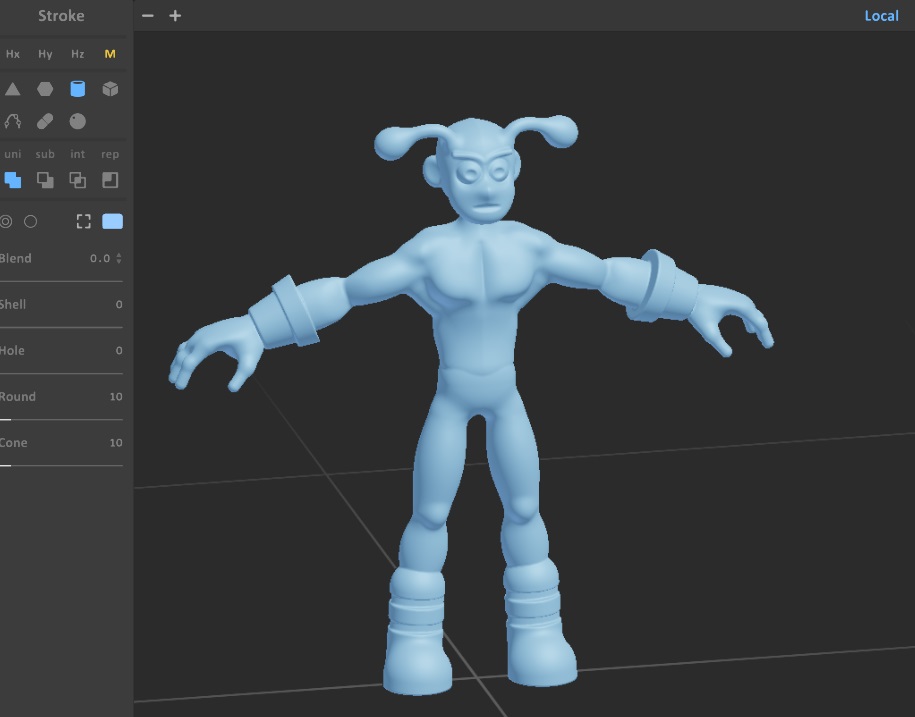Viewport: 915px width, 717px height.
Task: Click the 'sub' label text
Action: 45,154
